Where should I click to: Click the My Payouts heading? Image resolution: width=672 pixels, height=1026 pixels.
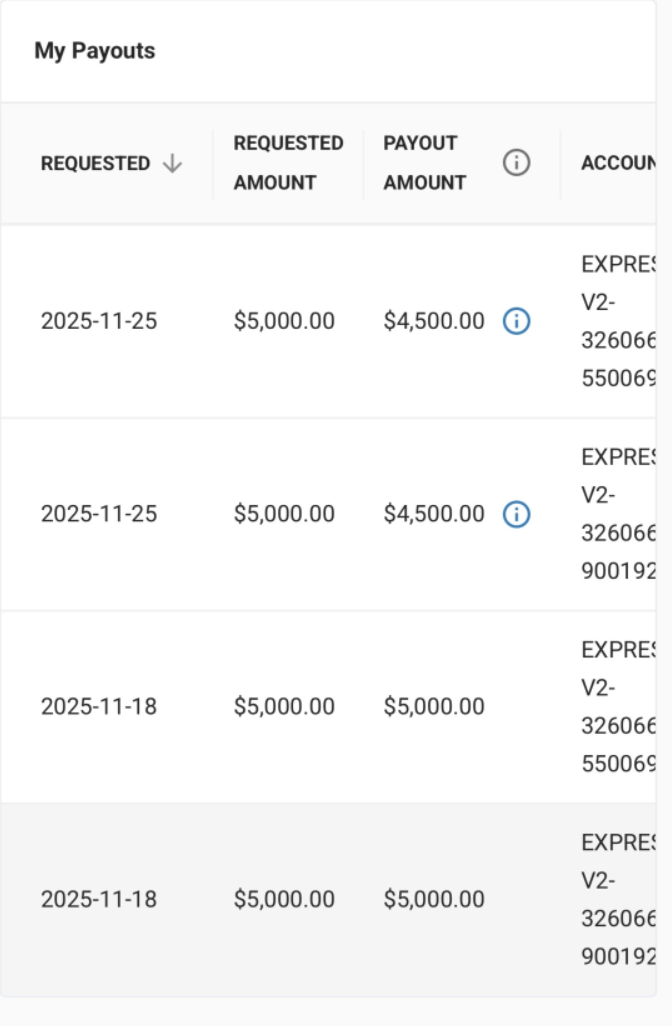pyautogui.click(x=95, y=51)
